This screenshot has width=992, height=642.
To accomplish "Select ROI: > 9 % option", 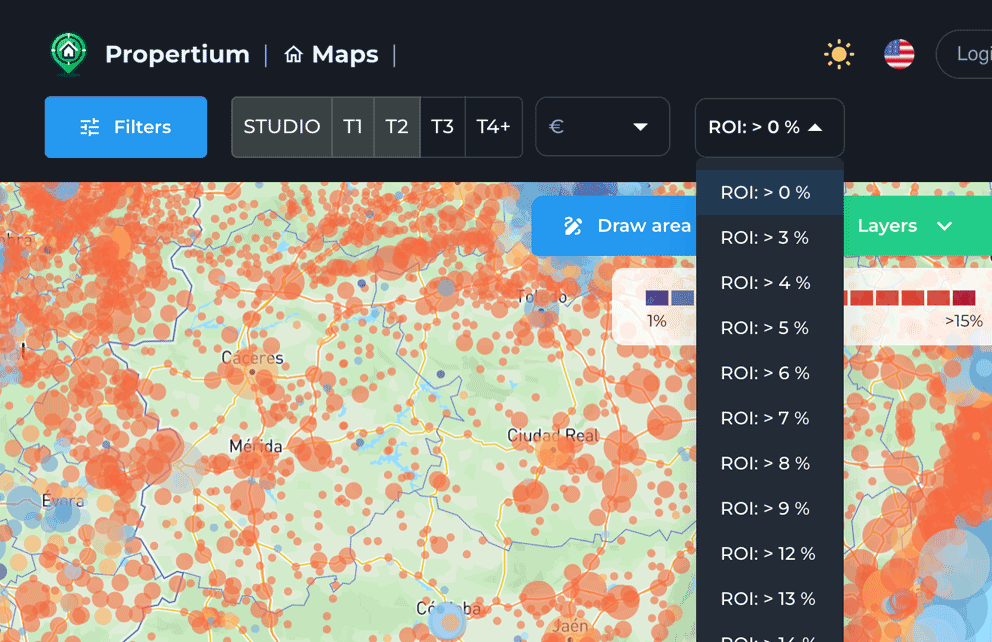I will (770, 509).
